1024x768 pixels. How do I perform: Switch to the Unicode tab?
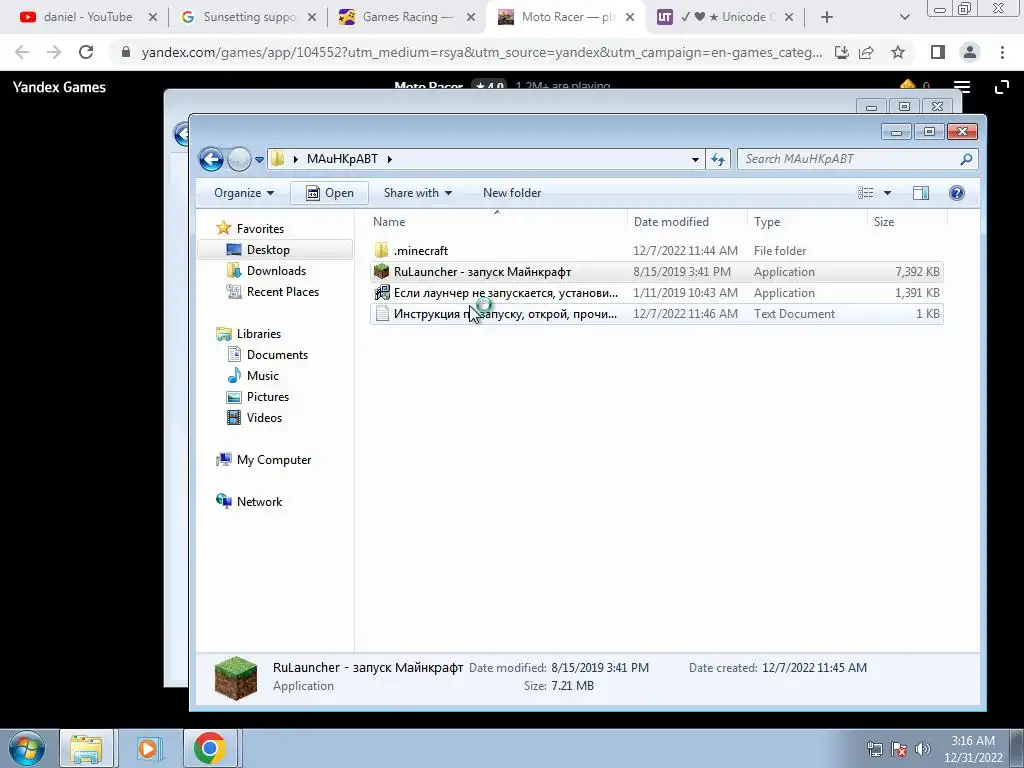(x=725, y=17)
